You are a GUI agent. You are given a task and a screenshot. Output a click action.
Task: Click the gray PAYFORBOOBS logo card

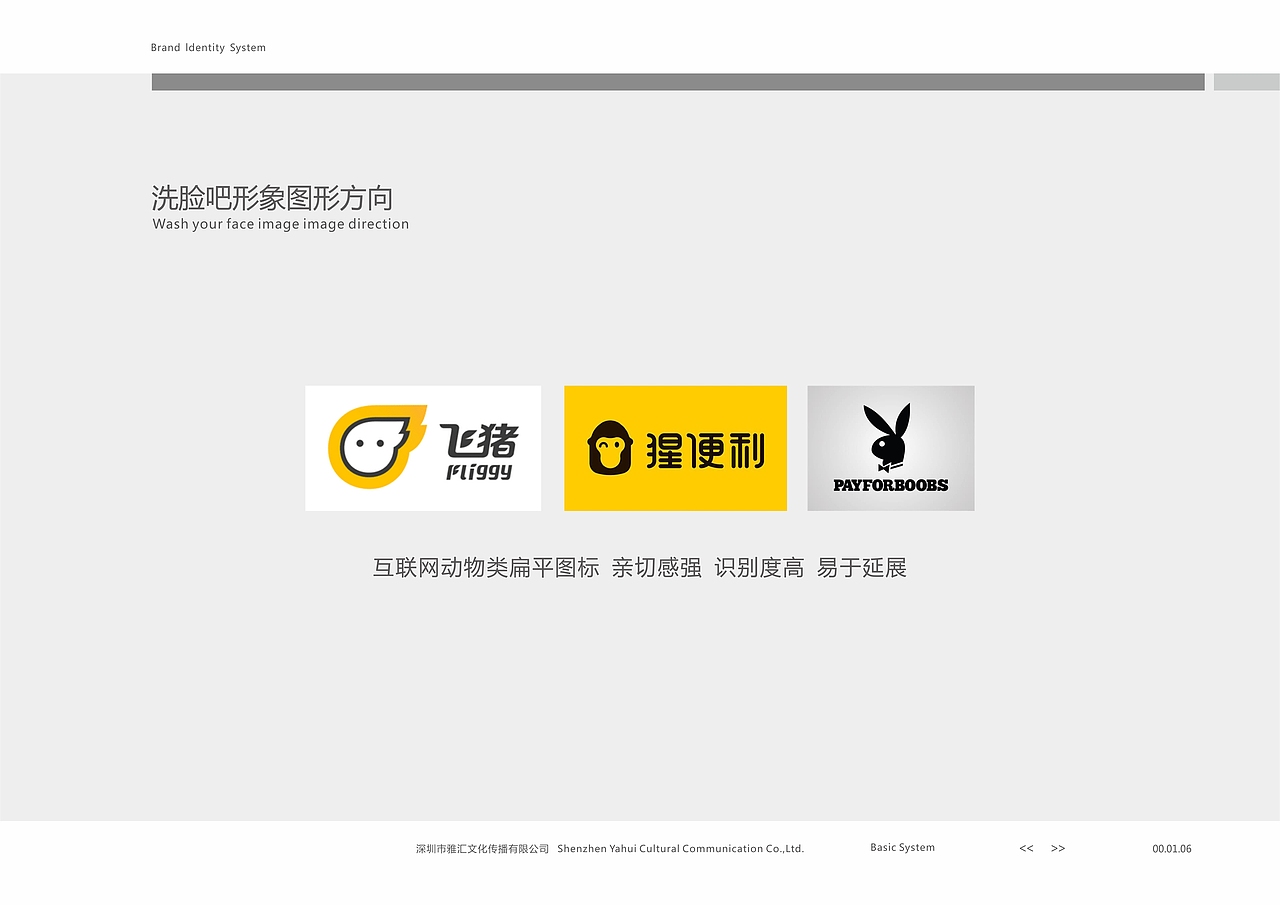click(x=890, y=447)
